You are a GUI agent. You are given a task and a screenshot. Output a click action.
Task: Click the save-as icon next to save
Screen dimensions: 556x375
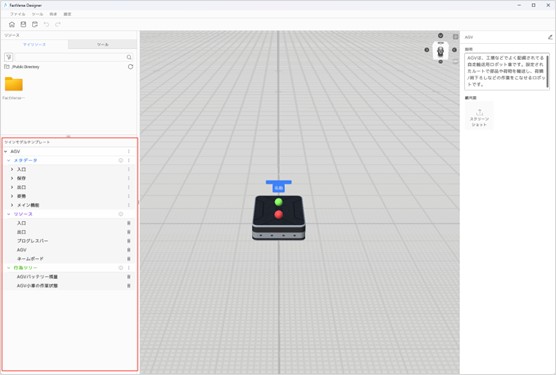click(35, 24)
